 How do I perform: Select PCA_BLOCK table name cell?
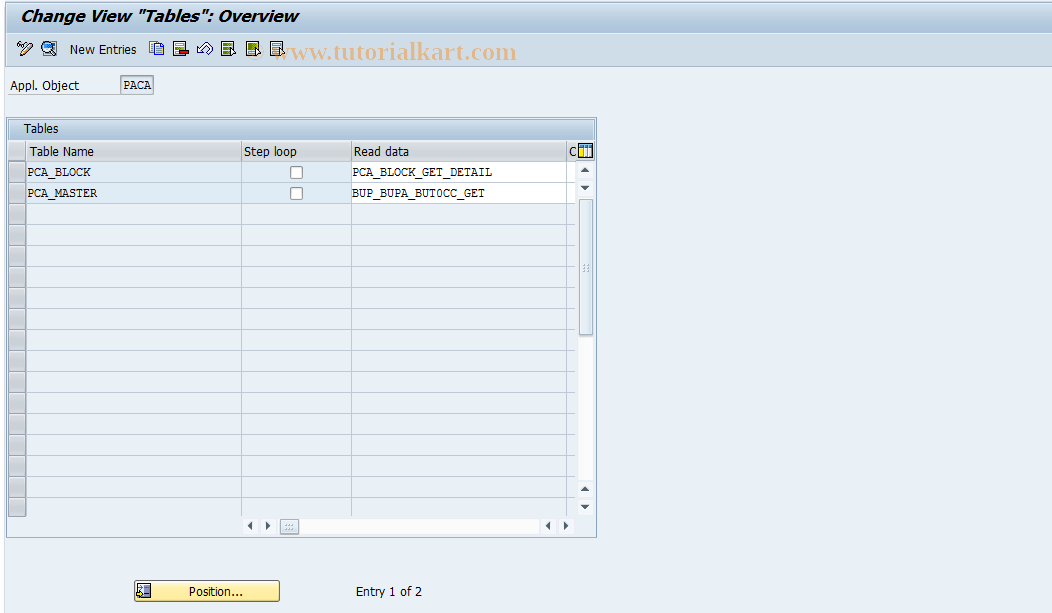point(134,172)
